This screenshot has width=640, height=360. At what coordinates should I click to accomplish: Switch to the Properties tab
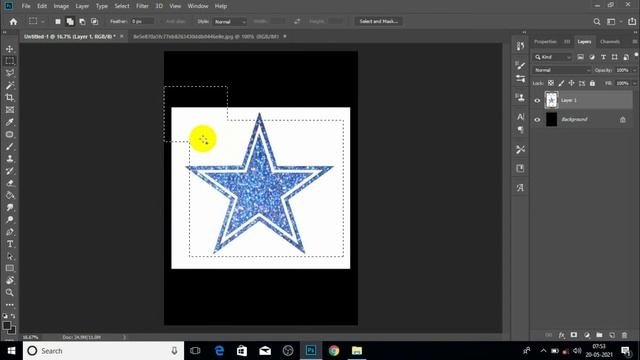(x=545, y=42)
